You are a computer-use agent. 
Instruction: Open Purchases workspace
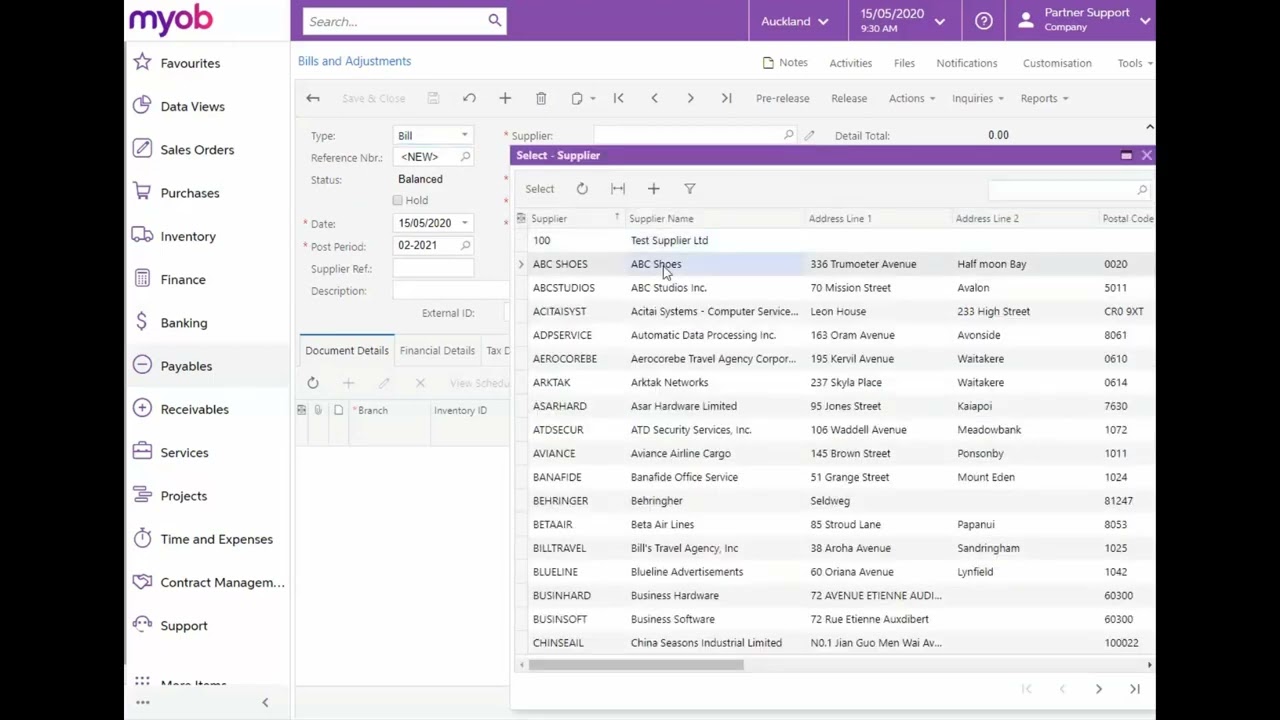(189, 193)
